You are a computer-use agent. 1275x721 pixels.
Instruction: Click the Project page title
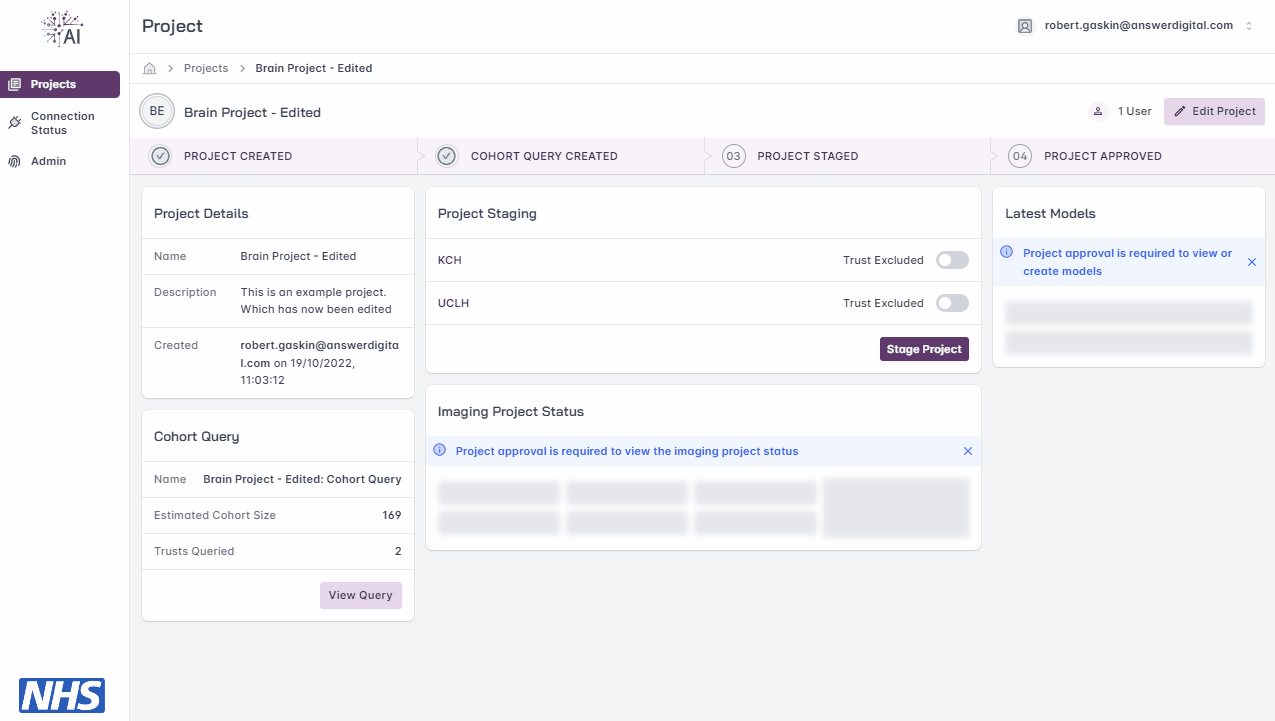coord(172,26)
